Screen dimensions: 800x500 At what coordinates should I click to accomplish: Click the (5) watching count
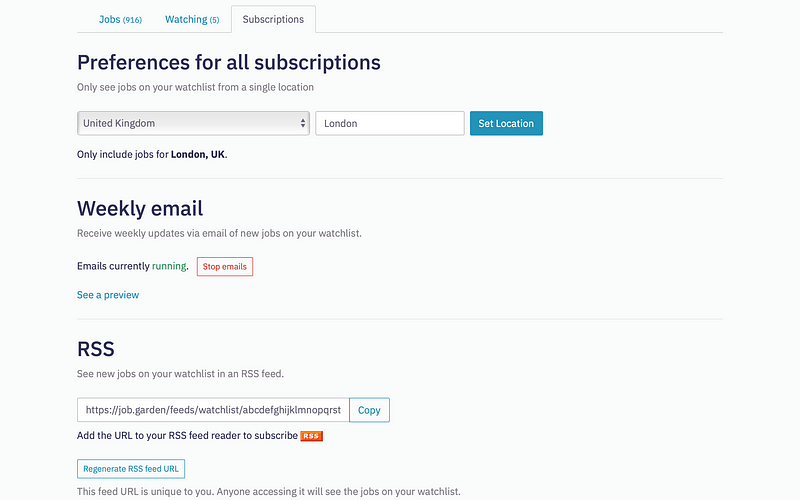pyautogui.click(x=214, y=20)
